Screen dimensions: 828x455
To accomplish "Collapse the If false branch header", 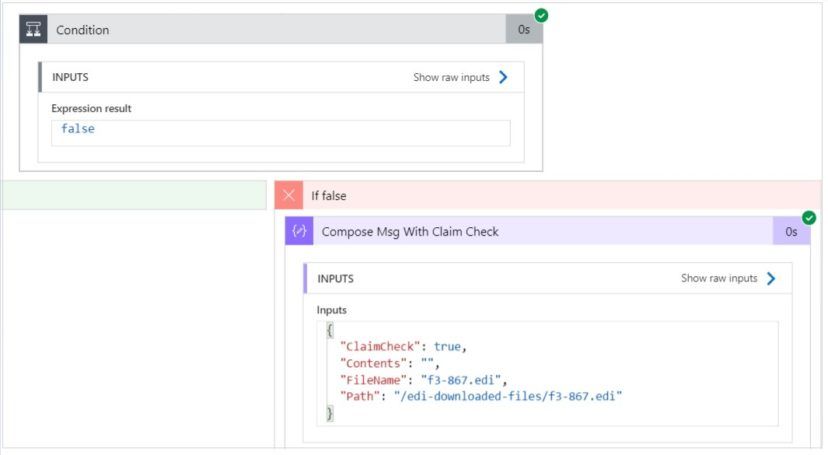I will pos(328,196).
